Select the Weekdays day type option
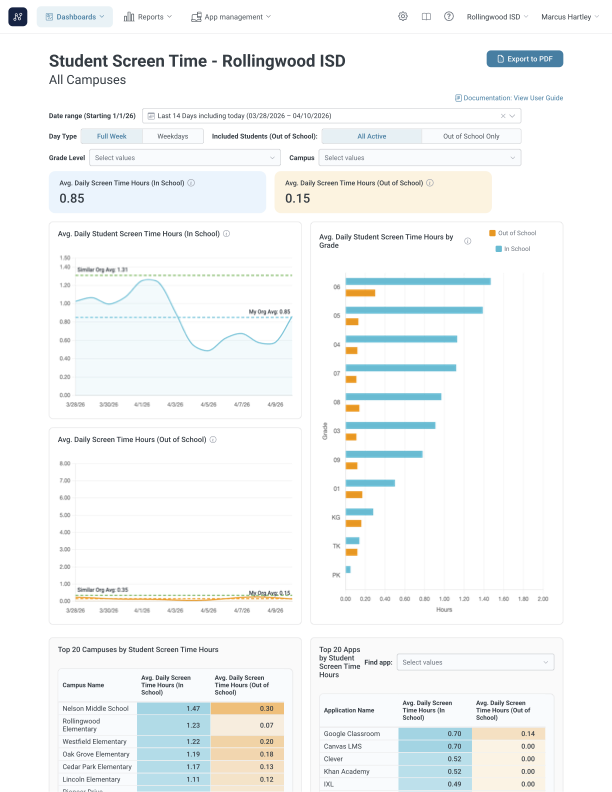 172,136
